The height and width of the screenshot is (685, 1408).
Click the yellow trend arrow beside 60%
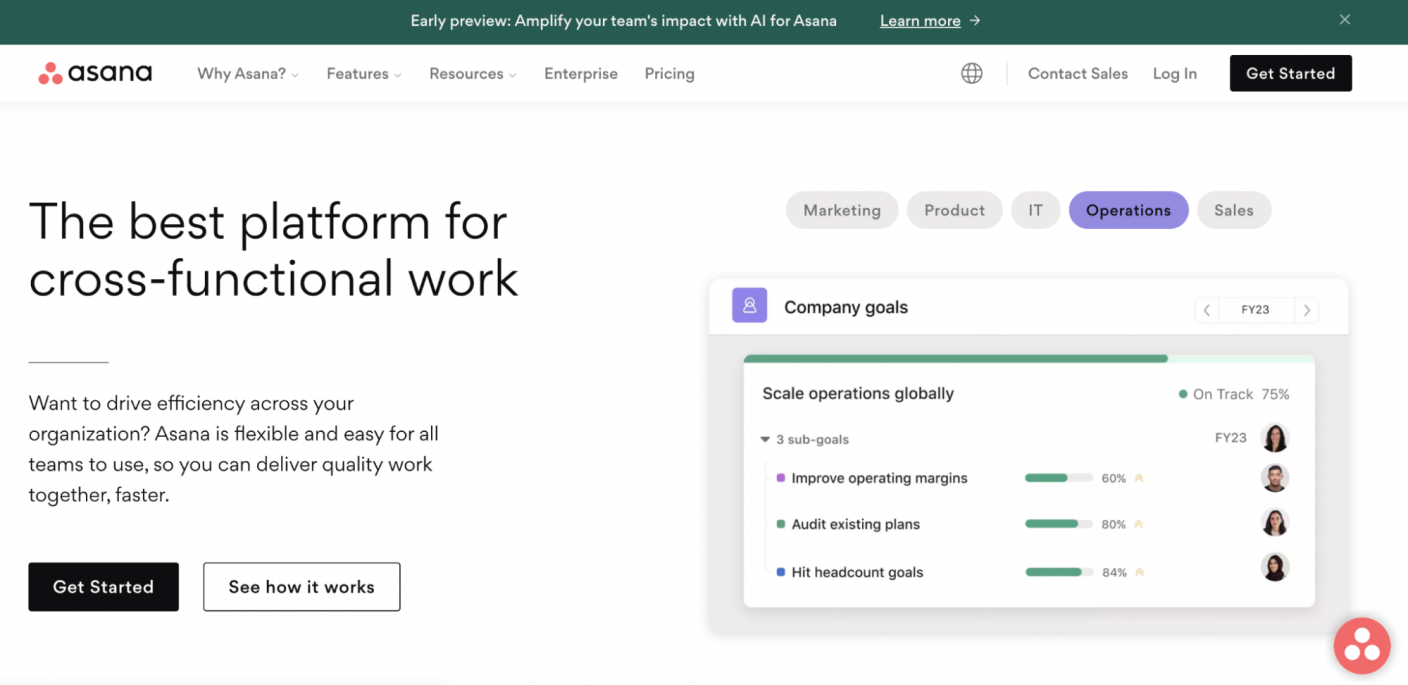click(1139, 478)
